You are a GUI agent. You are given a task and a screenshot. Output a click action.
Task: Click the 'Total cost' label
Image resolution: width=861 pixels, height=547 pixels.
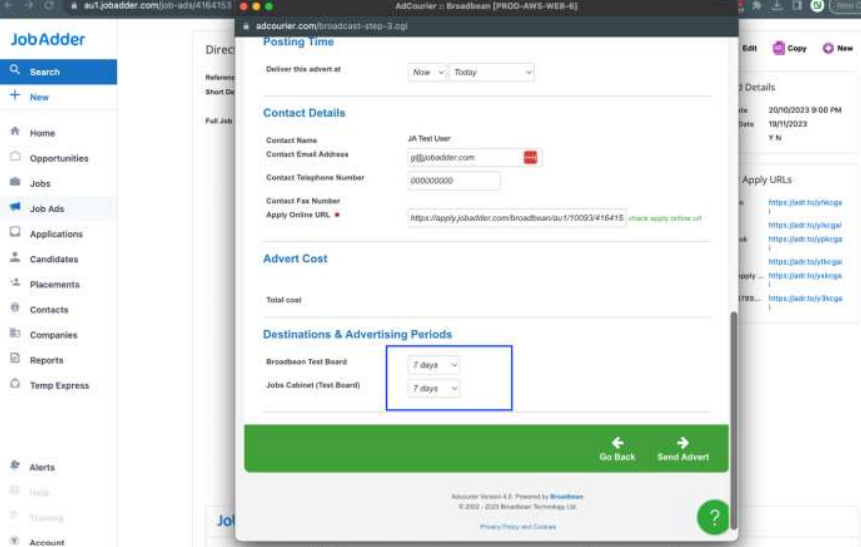(283, 300)
